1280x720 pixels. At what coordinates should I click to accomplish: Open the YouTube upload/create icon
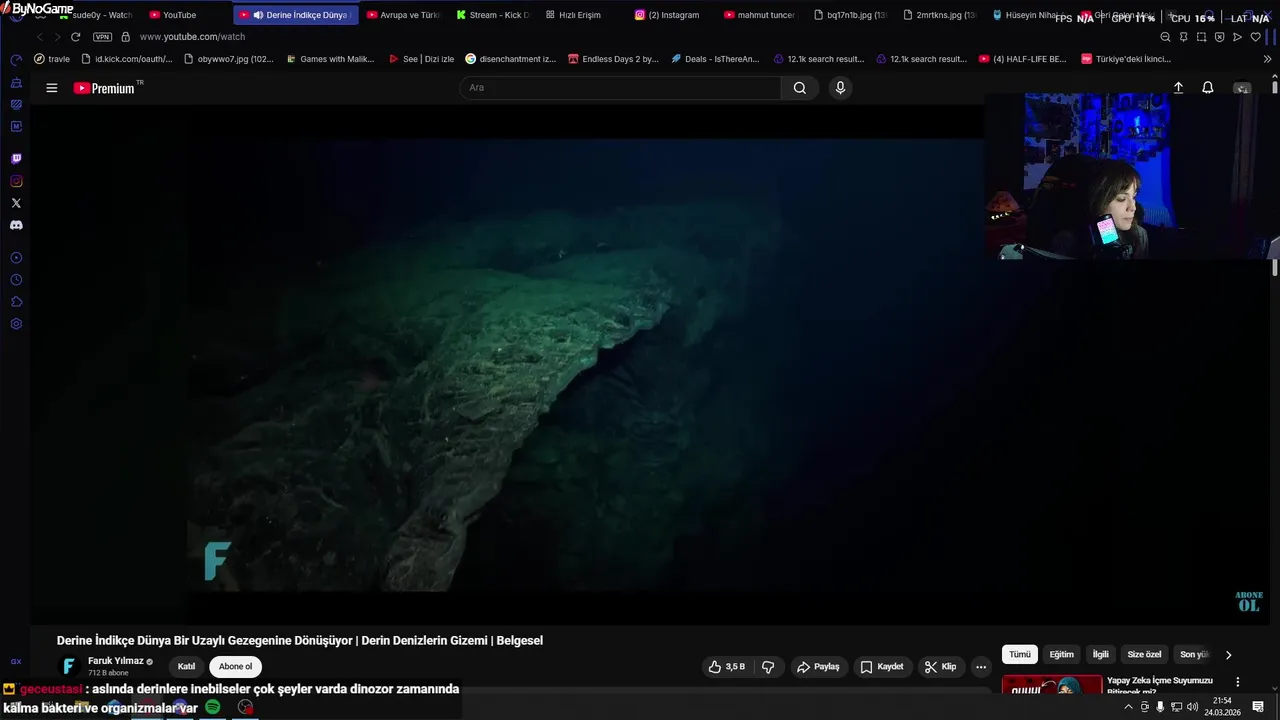tap(1178, 88)
